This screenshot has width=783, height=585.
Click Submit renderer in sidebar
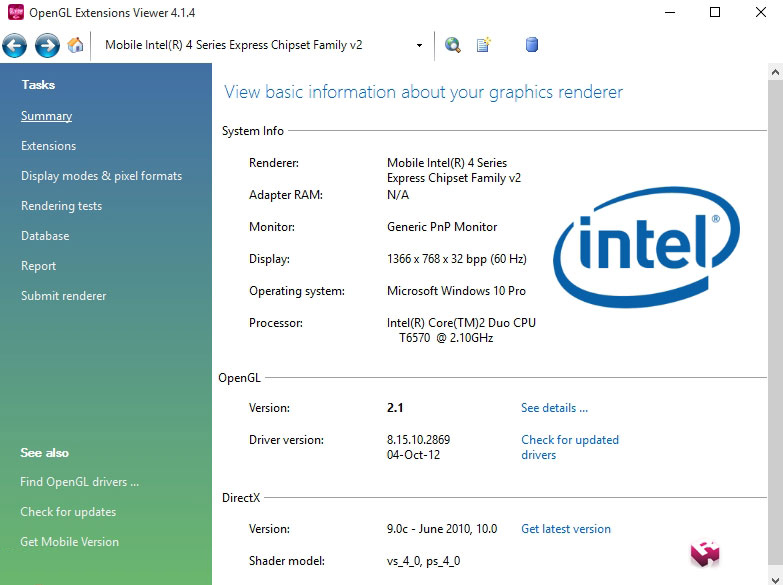tap(63, 296)
